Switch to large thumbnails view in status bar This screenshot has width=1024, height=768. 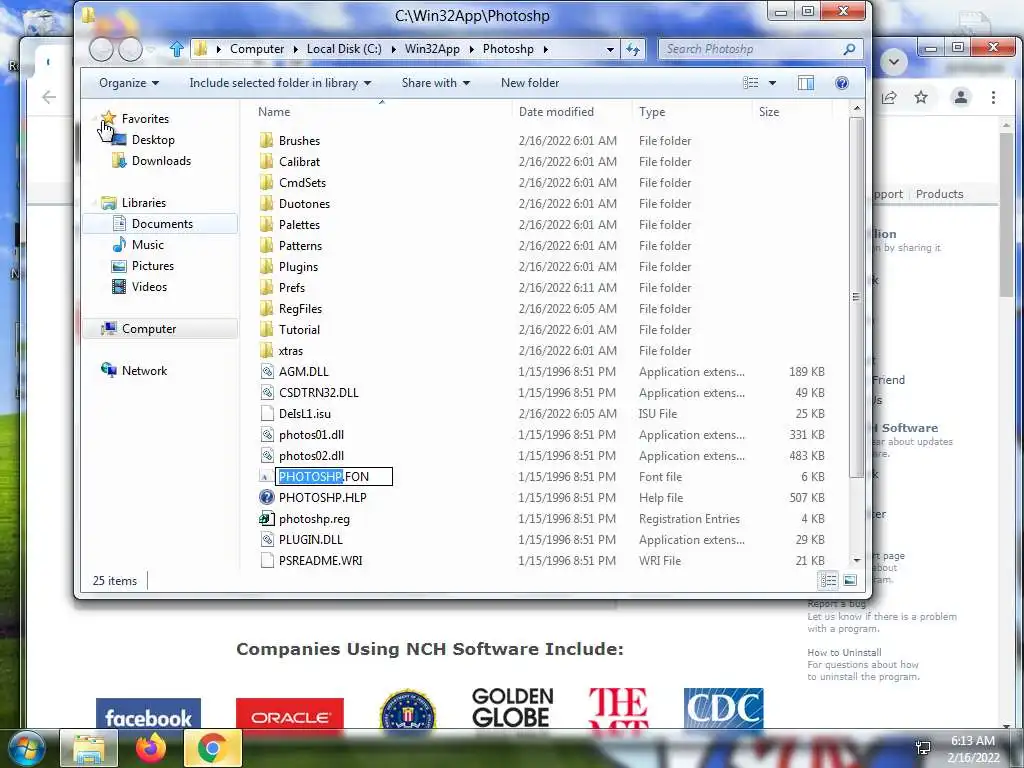tap(850, 580)
